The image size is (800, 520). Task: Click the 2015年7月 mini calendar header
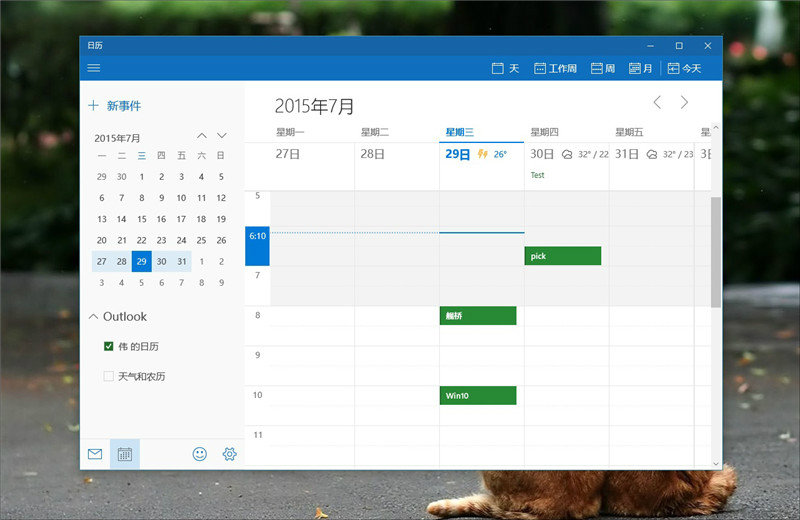tap(117, 138)
